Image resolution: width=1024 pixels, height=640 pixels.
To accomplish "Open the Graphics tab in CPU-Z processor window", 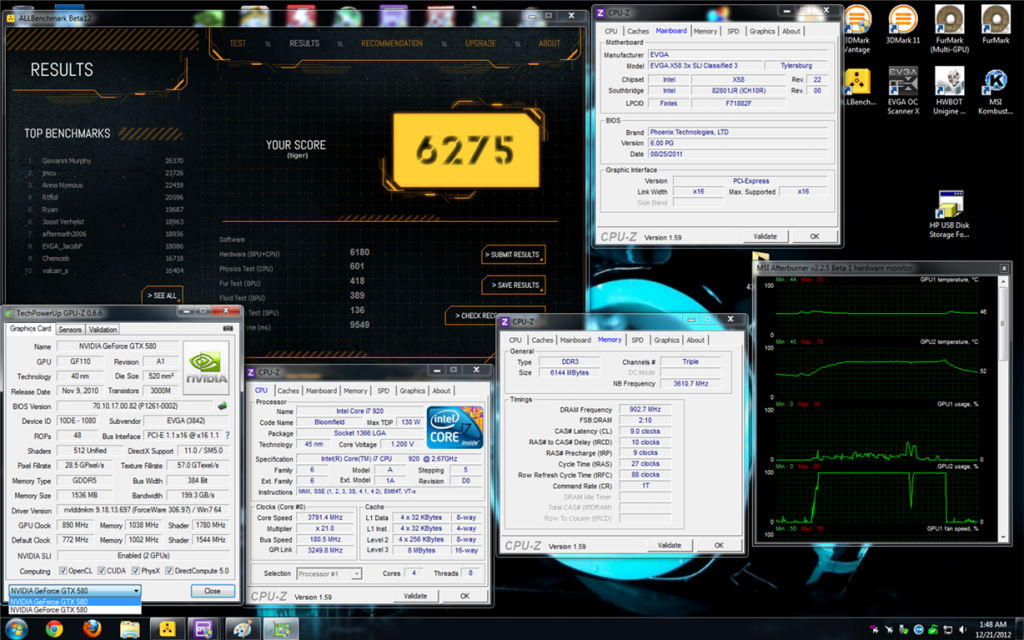I will 412,391.
